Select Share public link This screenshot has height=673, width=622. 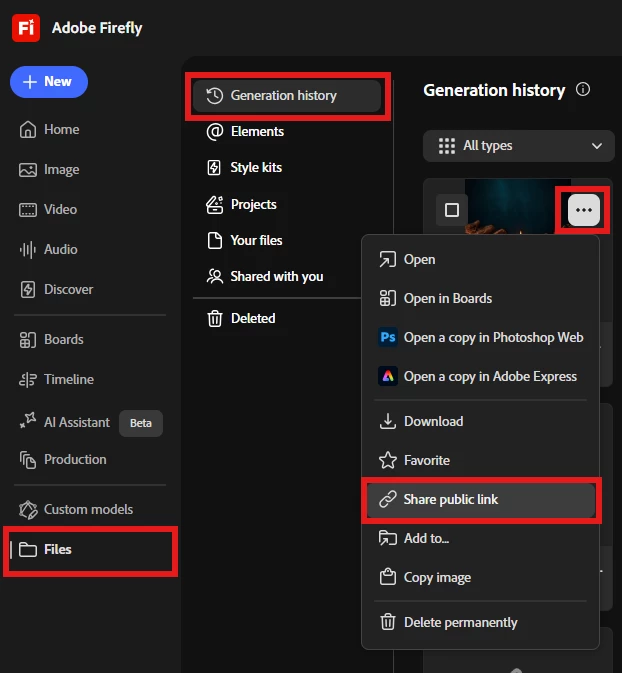480,500
